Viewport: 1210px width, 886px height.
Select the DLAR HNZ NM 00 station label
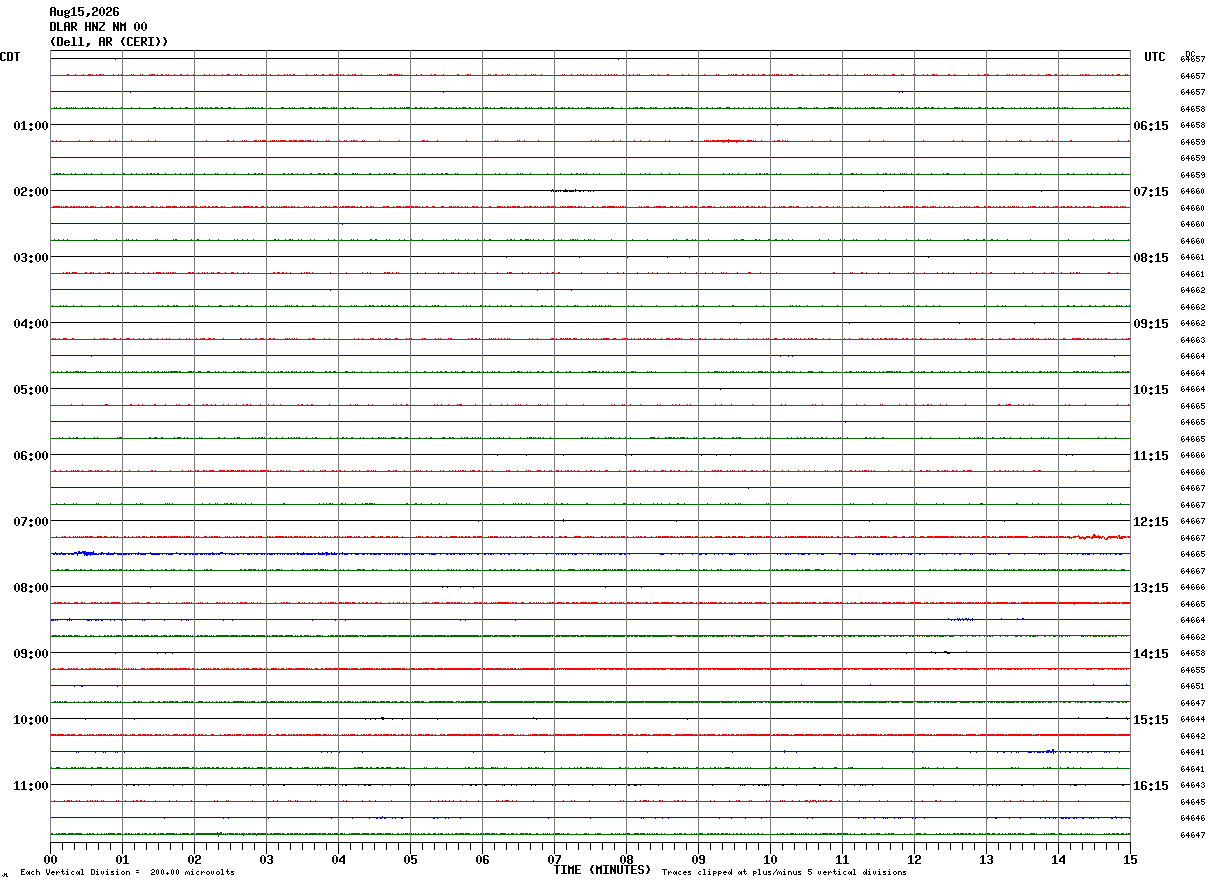pyautogui.click(x=98, y=27)
